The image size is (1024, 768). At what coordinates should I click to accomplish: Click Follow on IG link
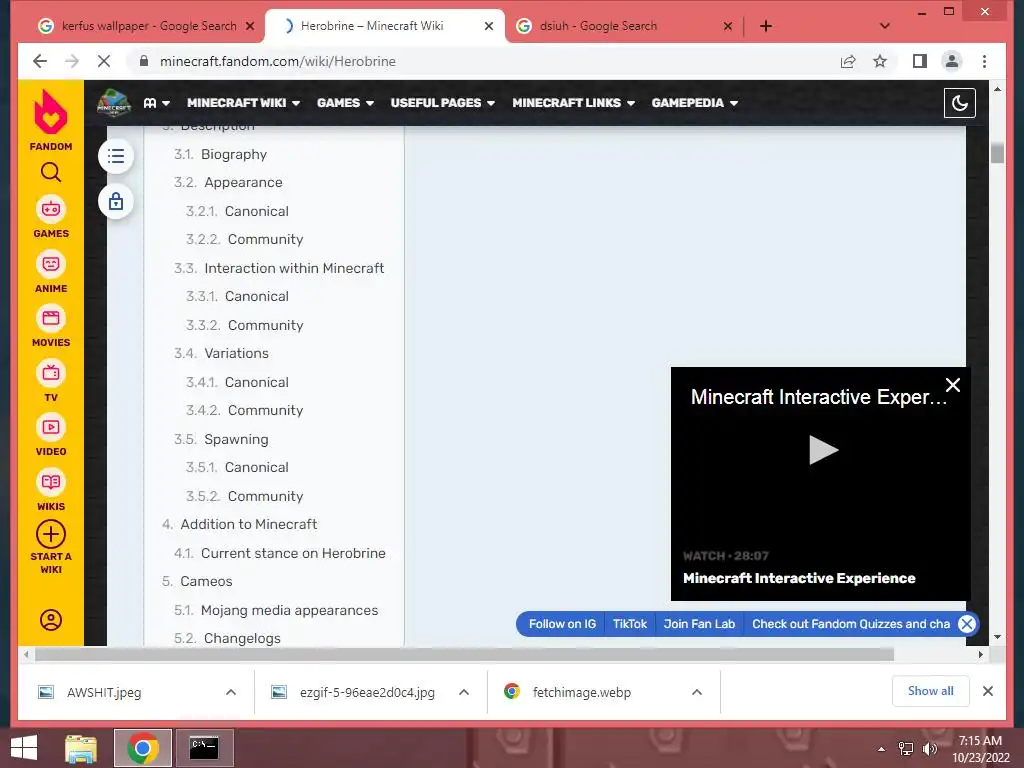click(562, 624)
